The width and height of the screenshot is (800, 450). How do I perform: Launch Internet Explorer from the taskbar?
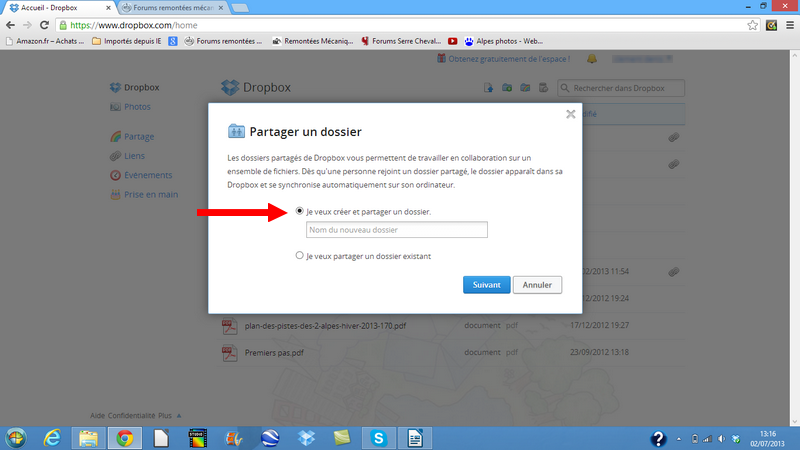pos(52,438)
